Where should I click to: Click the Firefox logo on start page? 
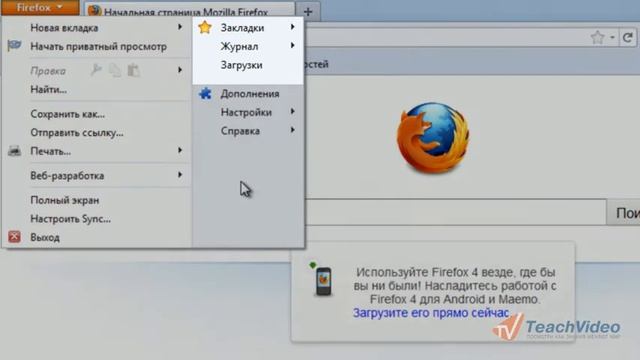coord(433,138)
